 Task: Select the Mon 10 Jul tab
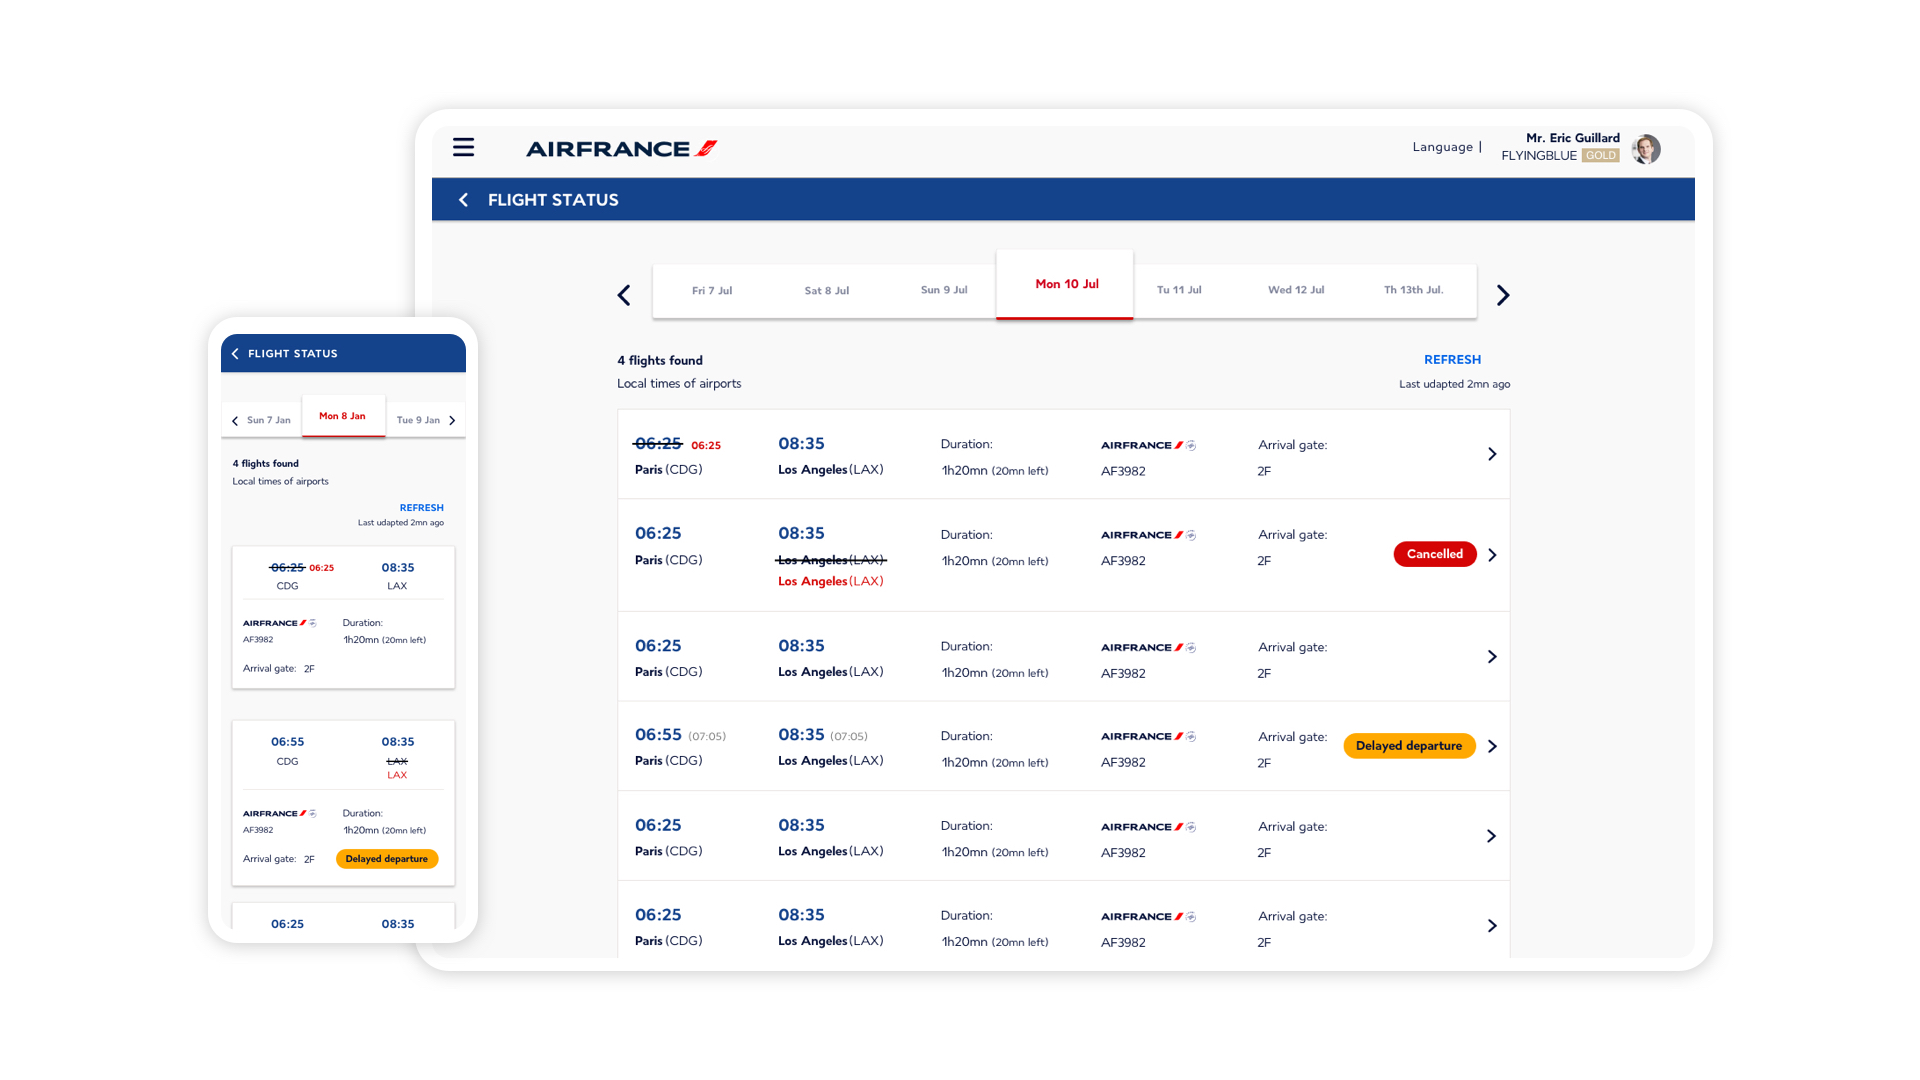point(1065,285)
